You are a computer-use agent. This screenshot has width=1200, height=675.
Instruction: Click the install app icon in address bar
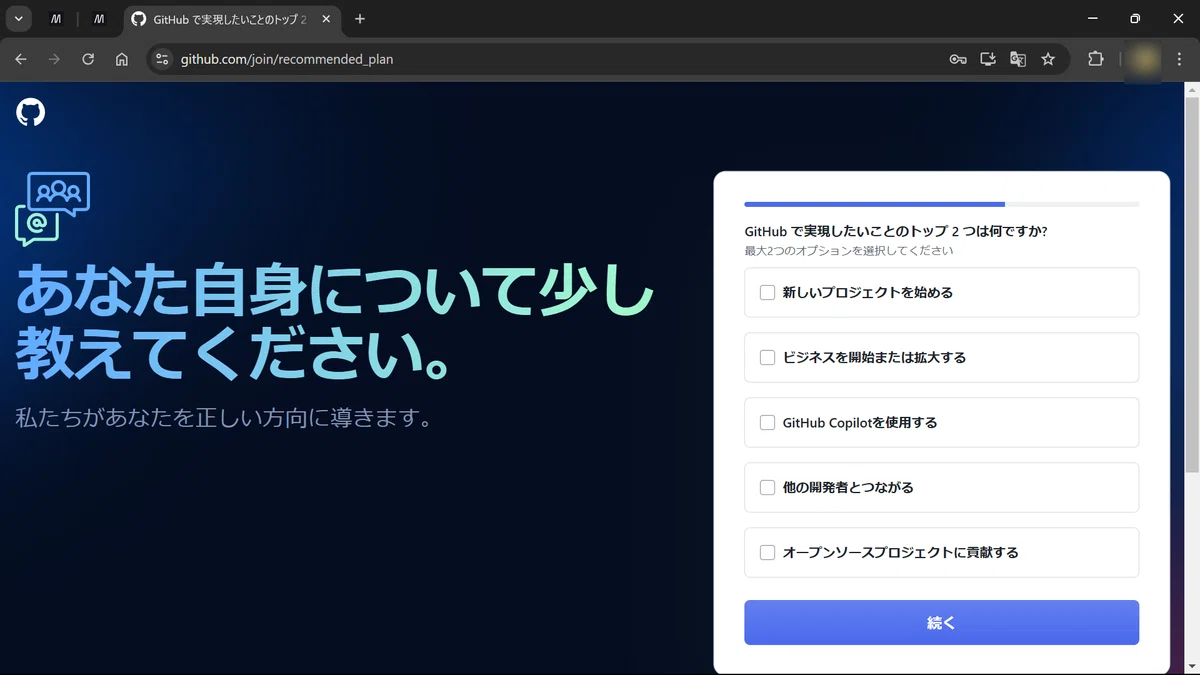tap(988, 59)
